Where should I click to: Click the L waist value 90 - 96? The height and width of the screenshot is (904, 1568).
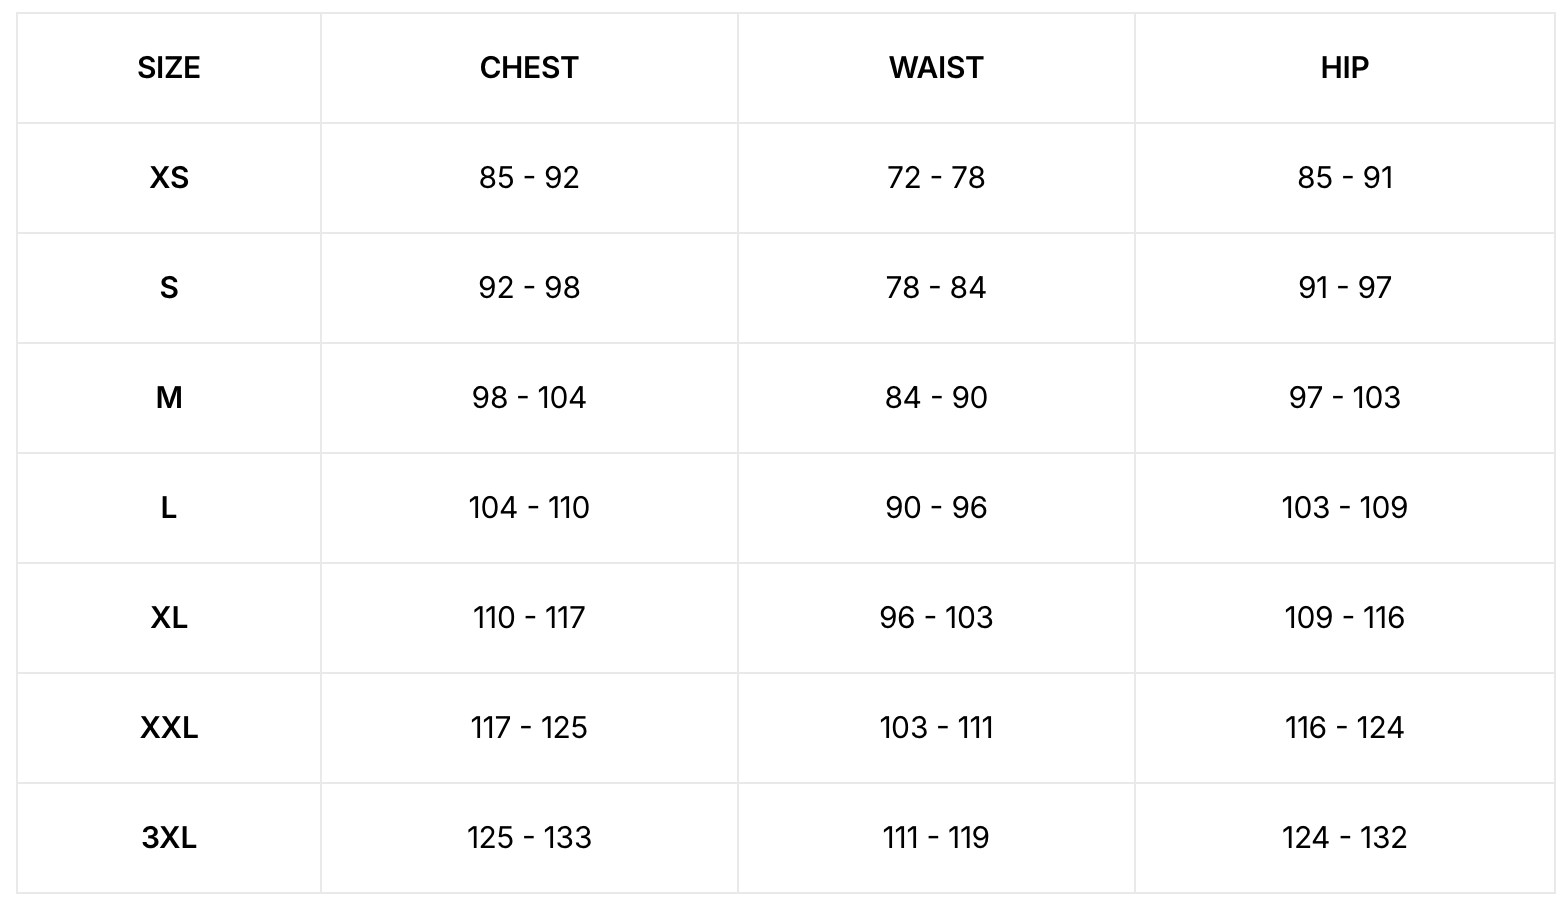click(x=936, y=508)
